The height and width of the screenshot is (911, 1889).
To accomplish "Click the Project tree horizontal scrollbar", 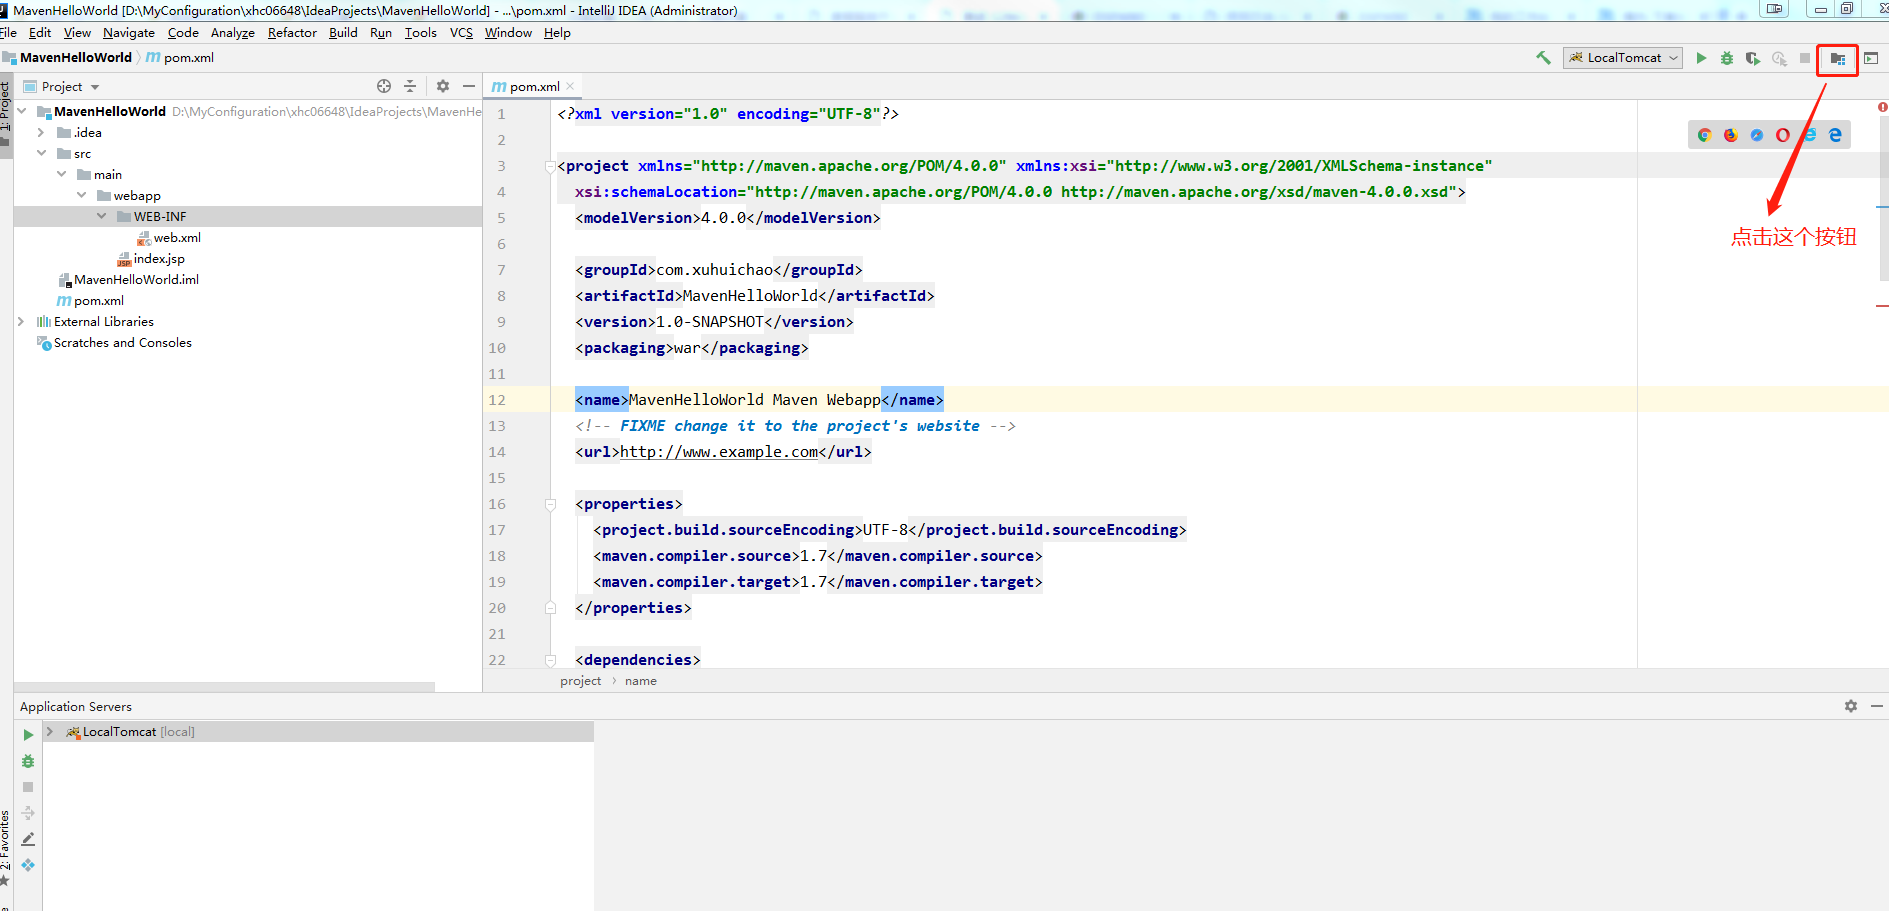I will (x=225, y=687).
